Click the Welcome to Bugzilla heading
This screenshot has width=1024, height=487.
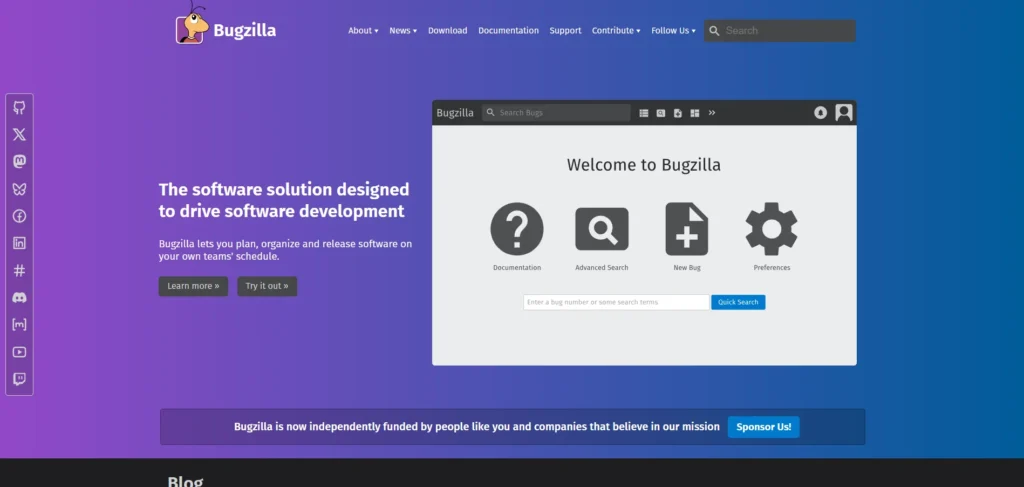(643, 165)
